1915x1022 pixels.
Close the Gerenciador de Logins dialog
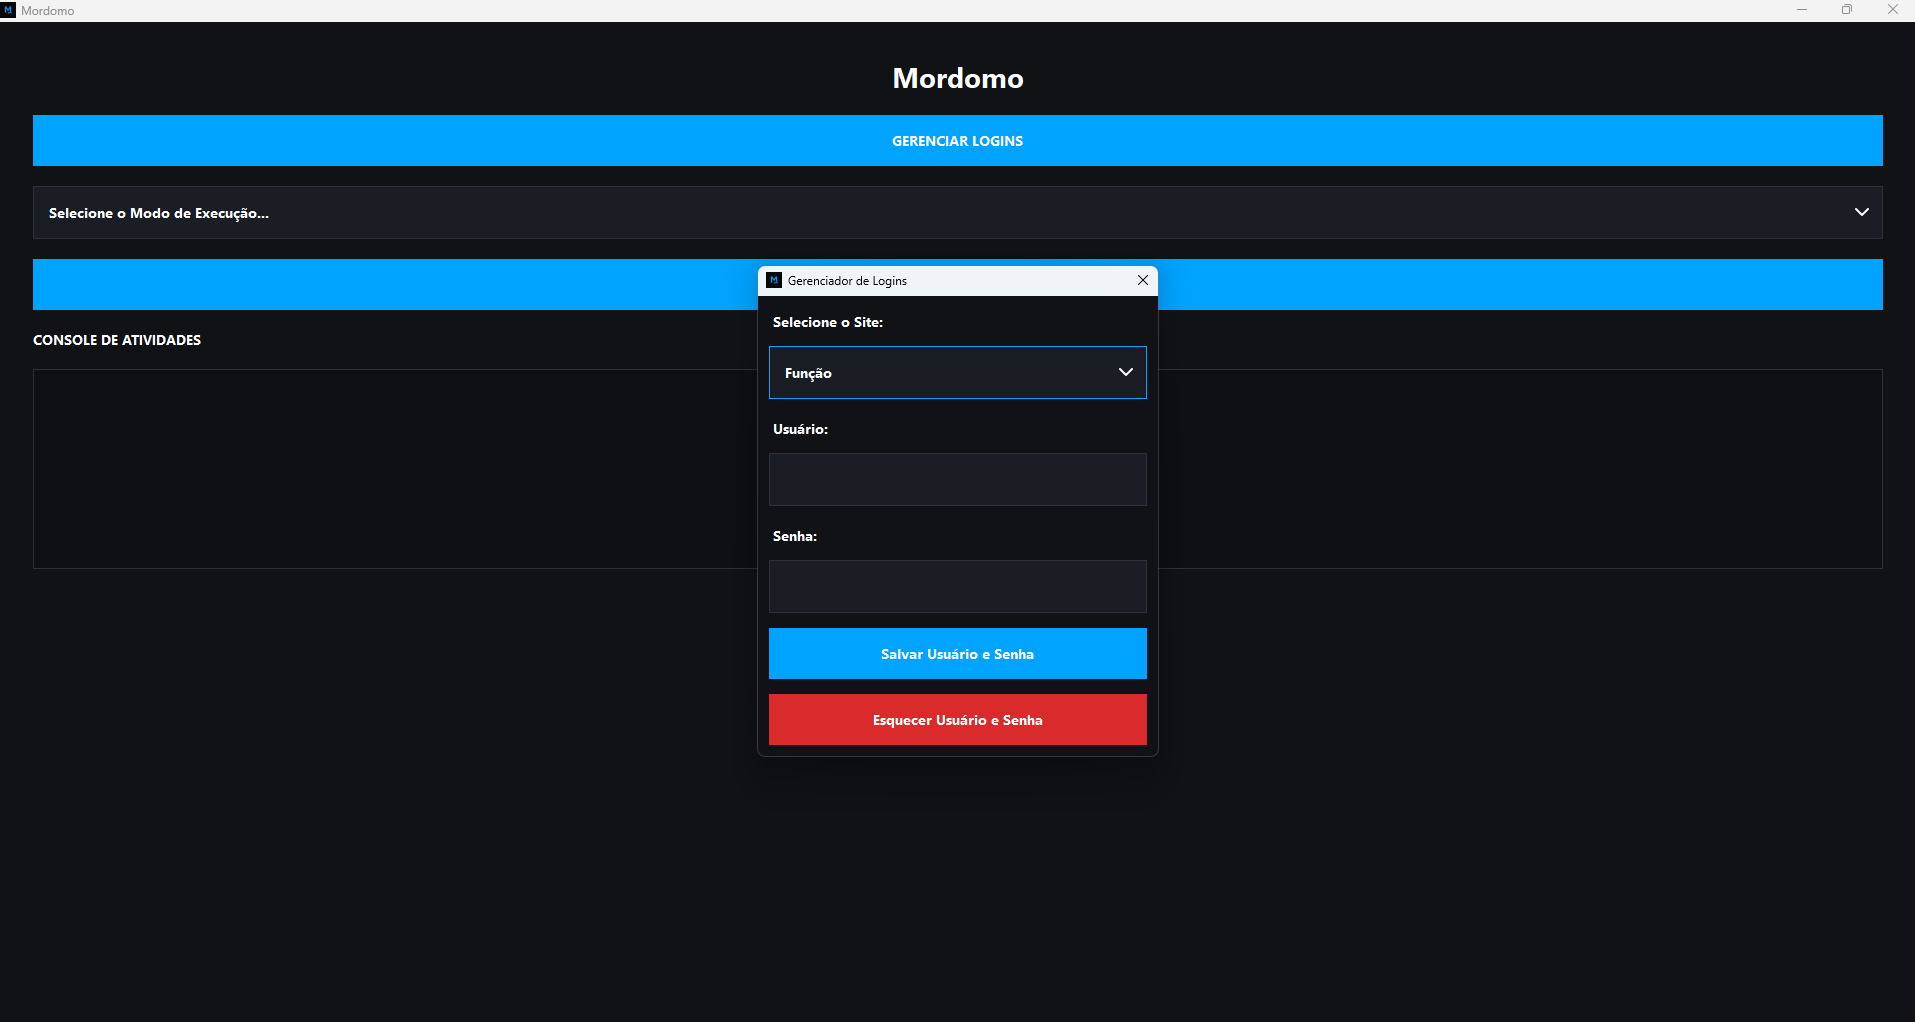[1142, 281]
